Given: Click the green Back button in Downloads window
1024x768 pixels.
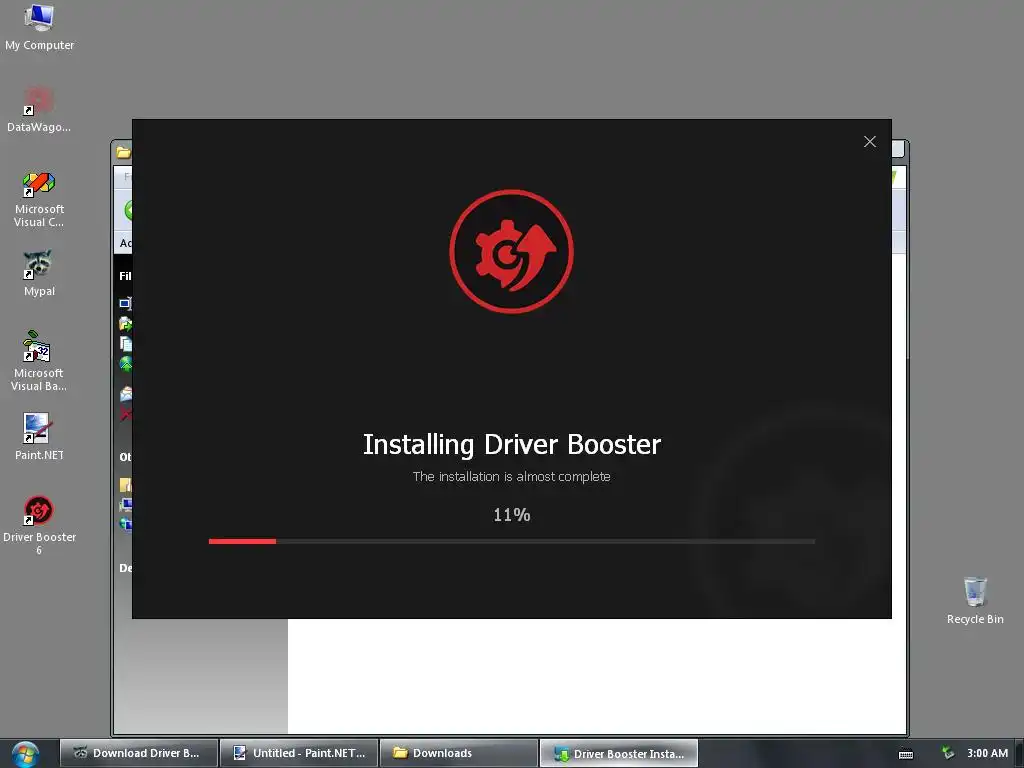Looking at the screenshot, I should pos(128,210).
